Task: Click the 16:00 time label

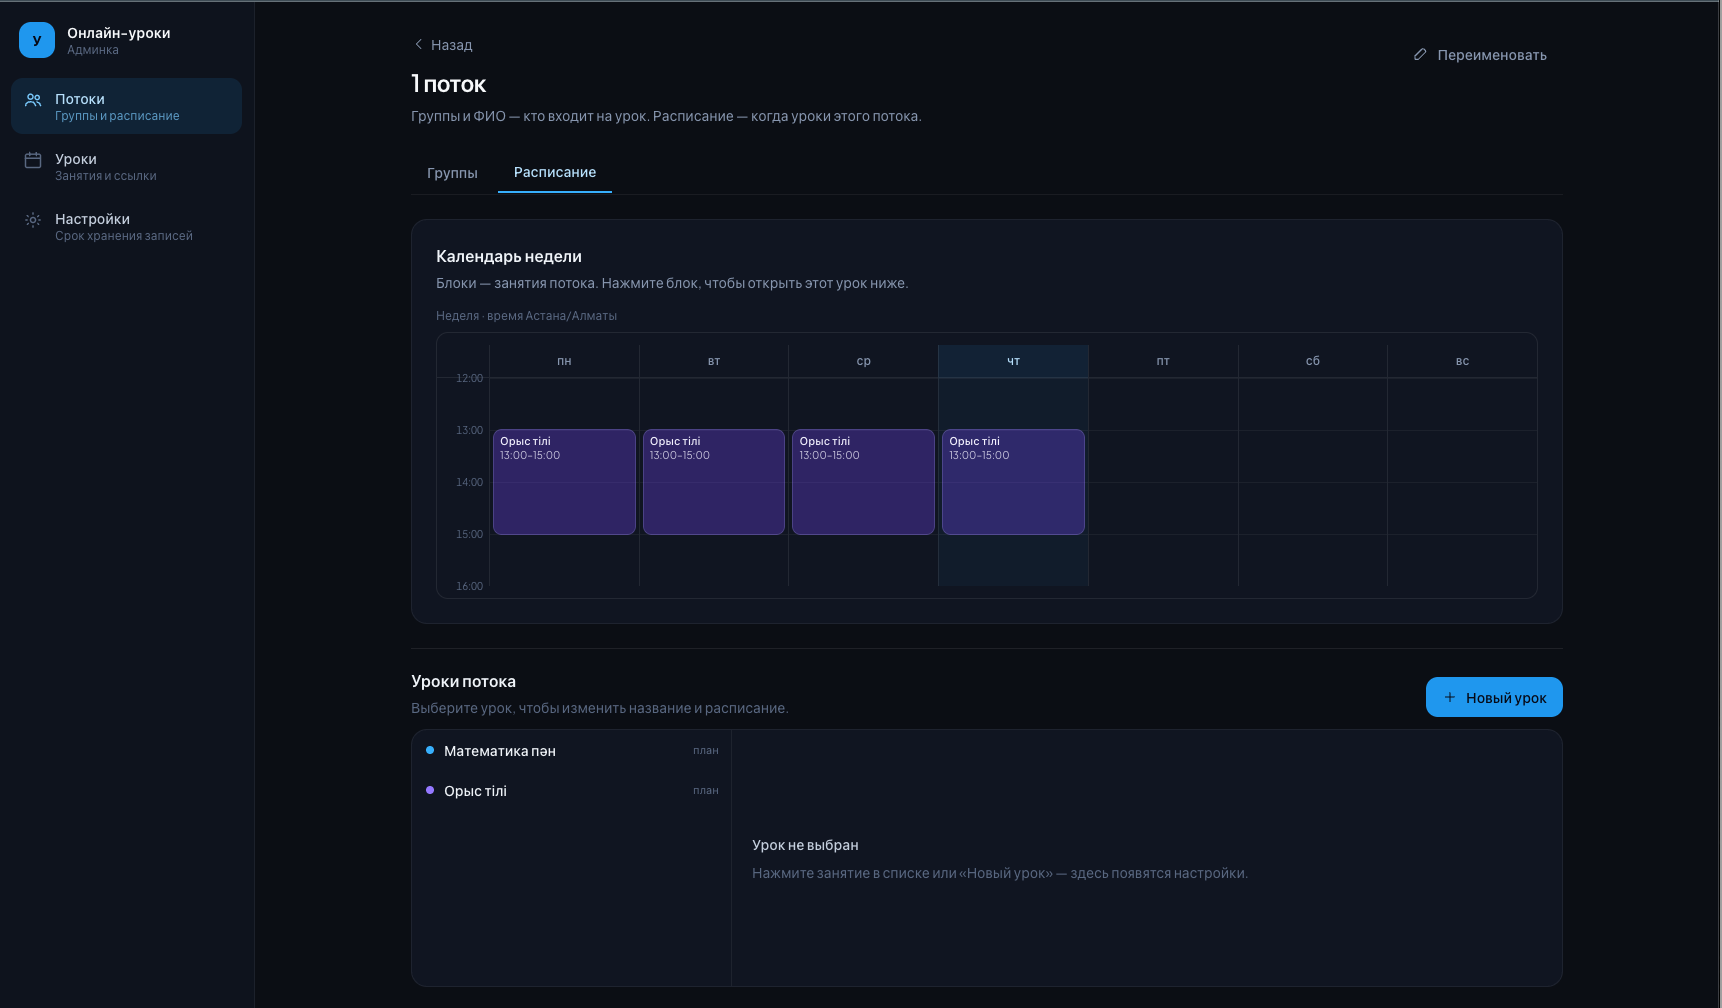Action: 469,586
